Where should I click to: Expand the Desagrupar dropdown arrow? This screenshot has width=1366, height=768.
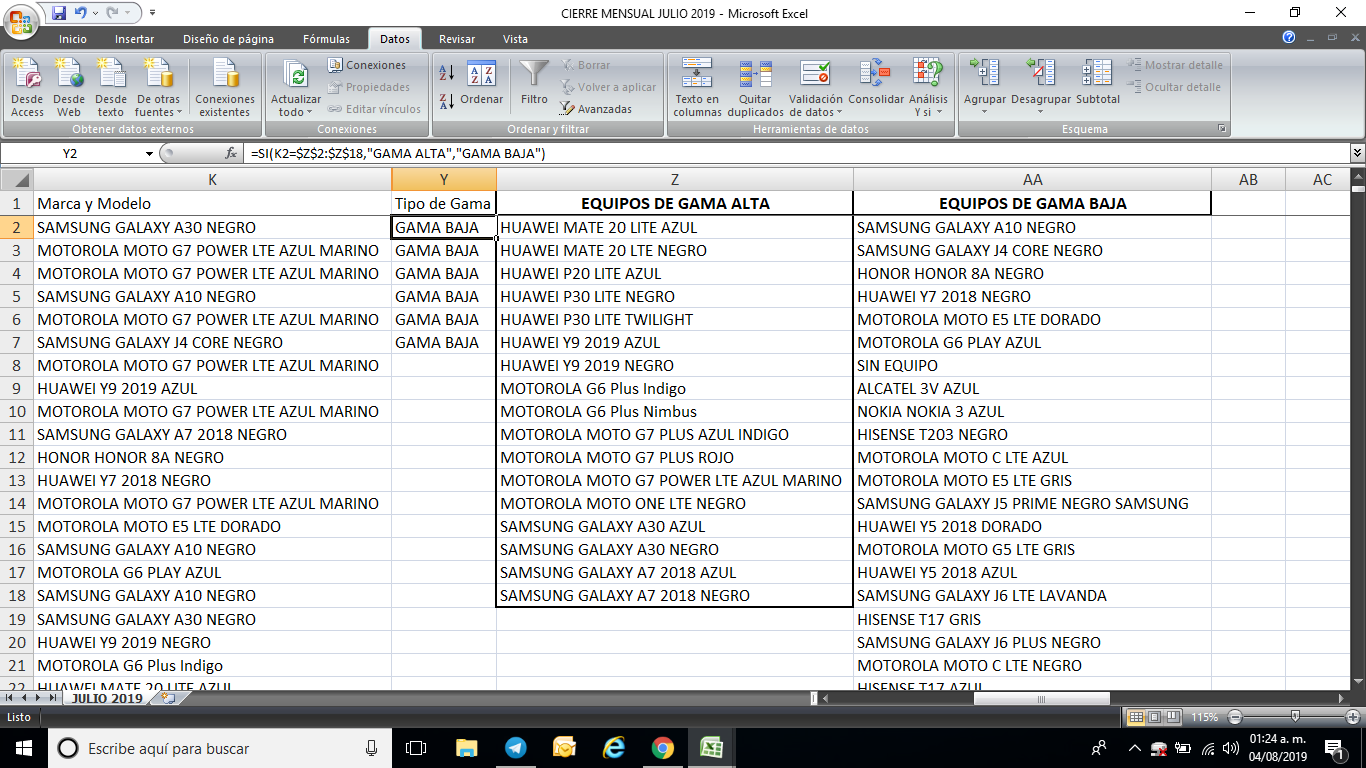tap(1040, 112)
